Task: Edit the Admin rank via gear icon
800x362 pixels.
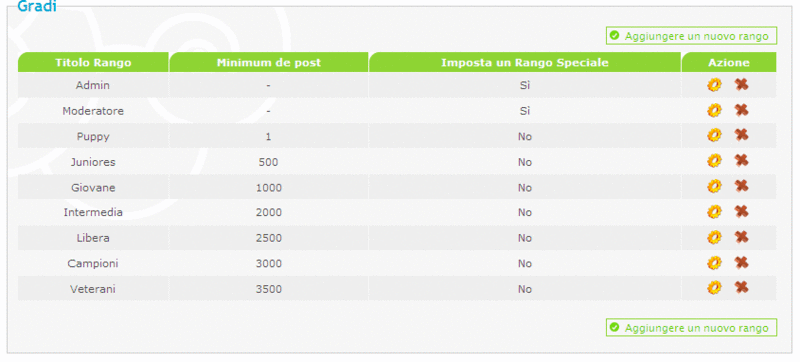Action: [x=714, y=85]
